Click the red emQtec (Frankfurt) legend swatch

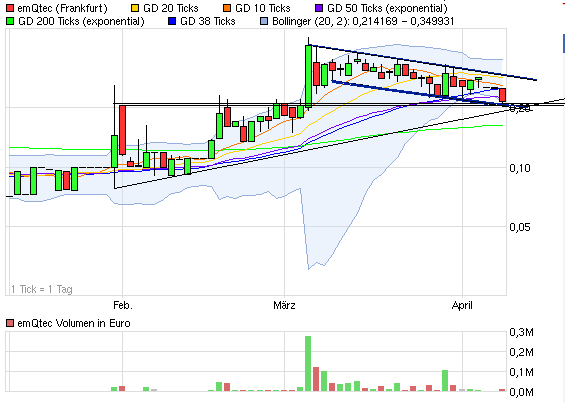[10, 8]
